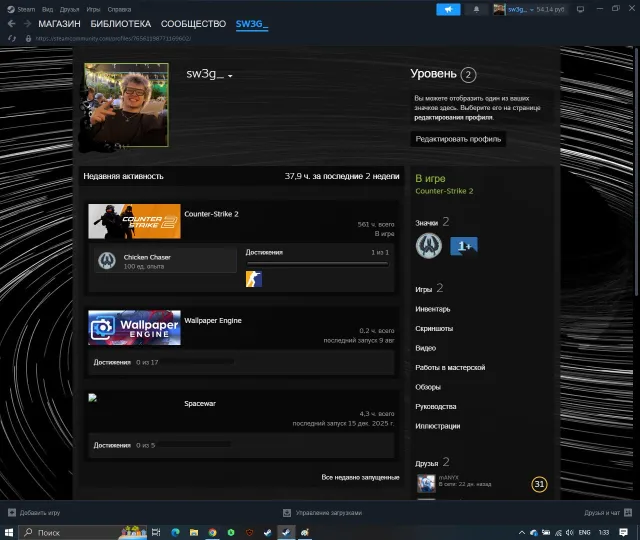640x540 pixels.
Task: Click the active Steam taskbar icon
Action: point(286,532)
